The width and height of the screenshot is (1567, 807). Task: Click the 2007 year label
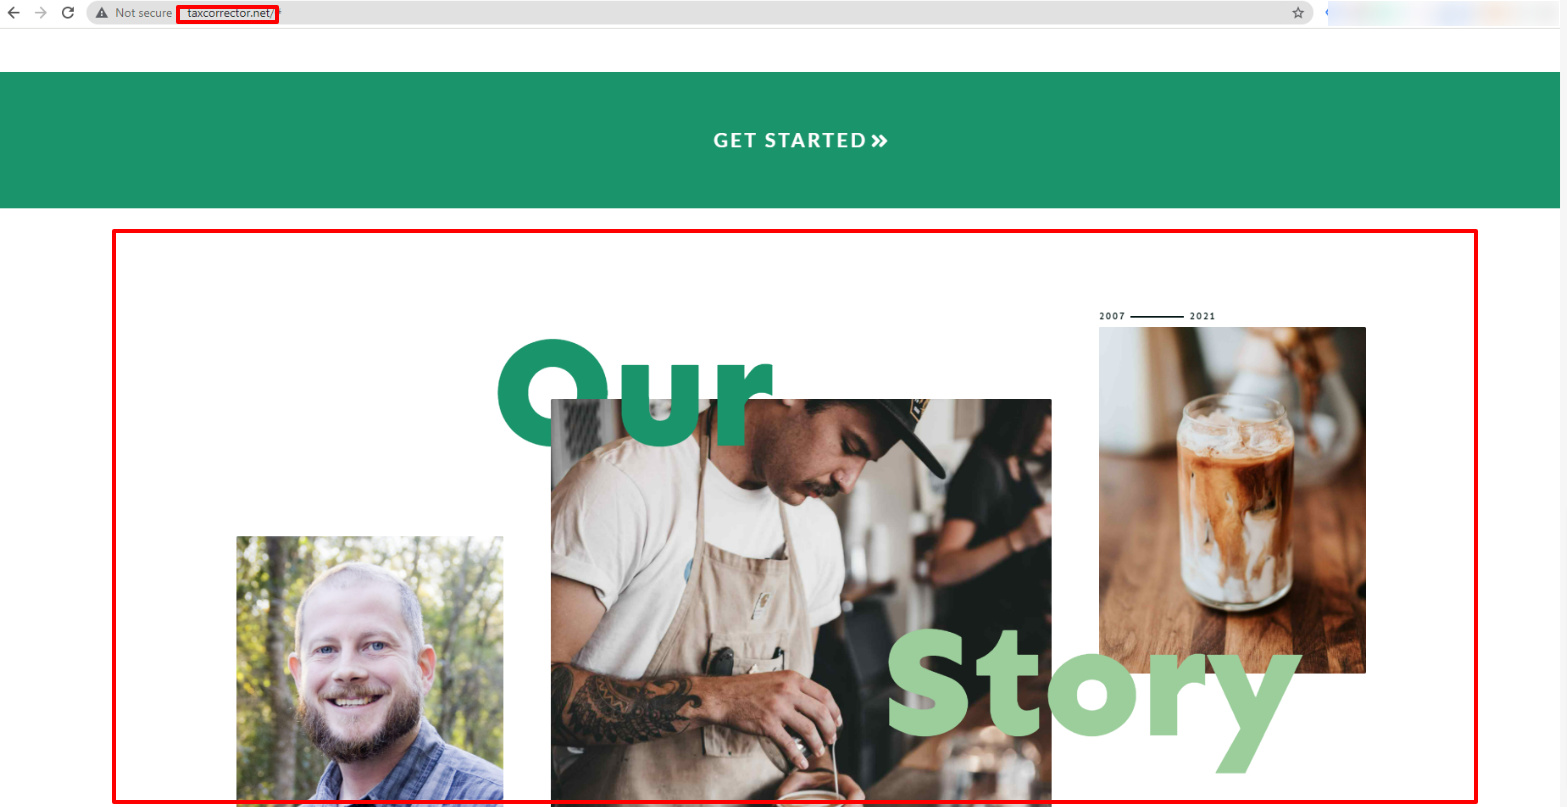(1112, 316)
